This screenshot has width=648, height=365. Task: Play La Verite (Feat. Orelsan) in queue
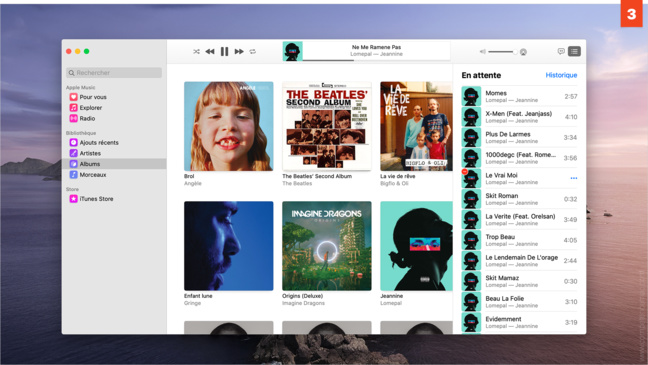coord(519,219)
